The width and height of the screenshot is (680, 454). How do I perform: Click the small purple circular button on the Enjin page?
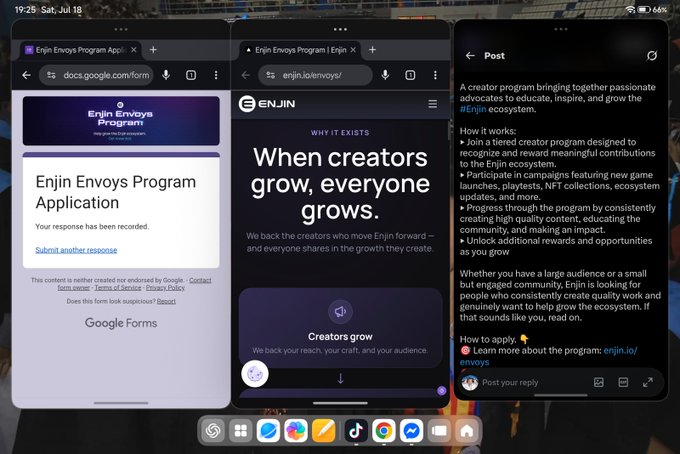(441, 391)
